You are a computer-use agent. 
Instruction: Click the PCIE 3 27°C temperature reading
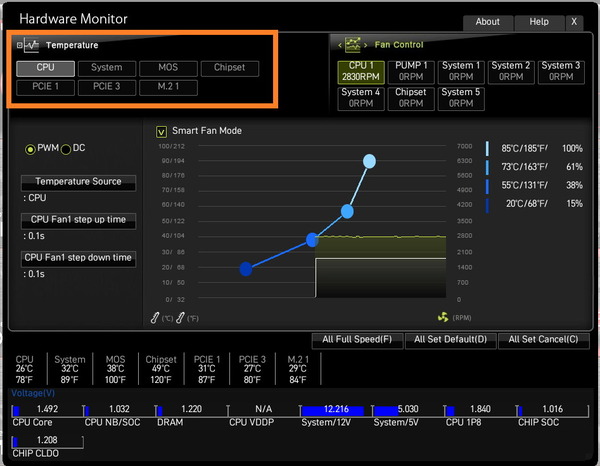point(252,370)
